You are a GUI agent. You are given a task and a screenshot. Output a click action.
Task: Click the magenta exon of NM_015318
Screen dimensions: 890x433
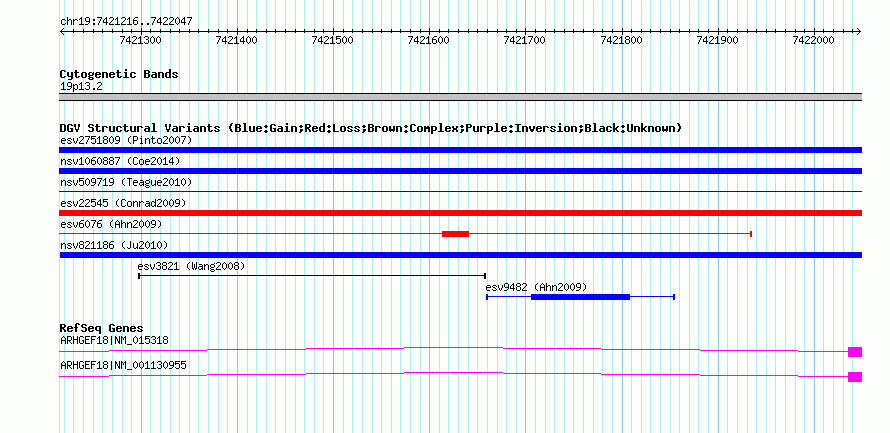coord(855,352)
